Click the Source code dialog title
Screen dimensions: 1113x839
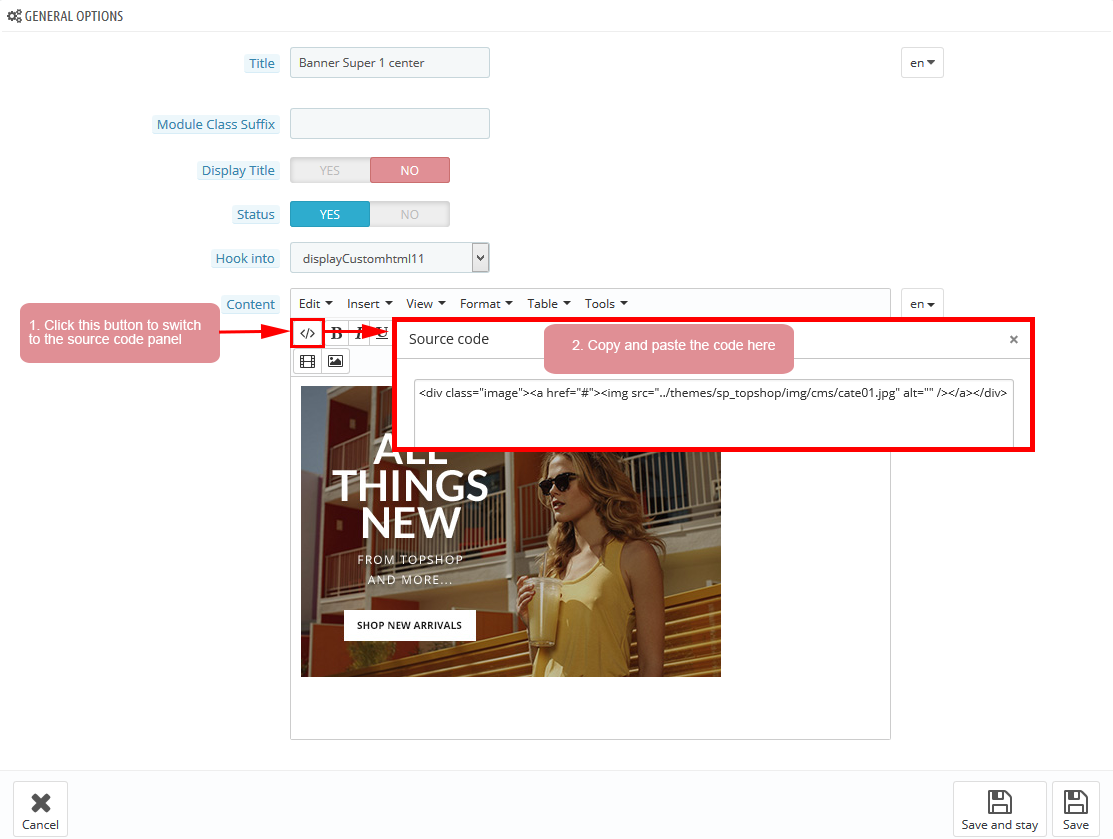pos(449,339)
